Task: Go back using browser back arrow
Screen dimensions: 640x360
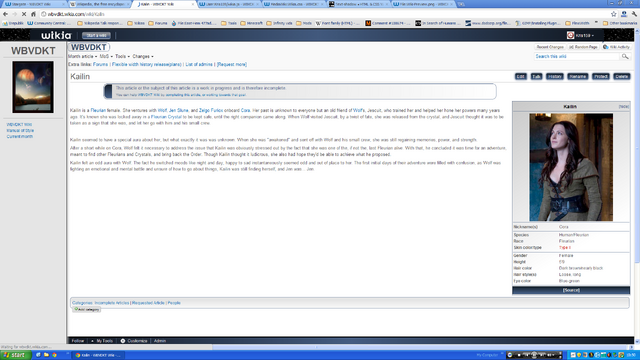Action: 5,14
